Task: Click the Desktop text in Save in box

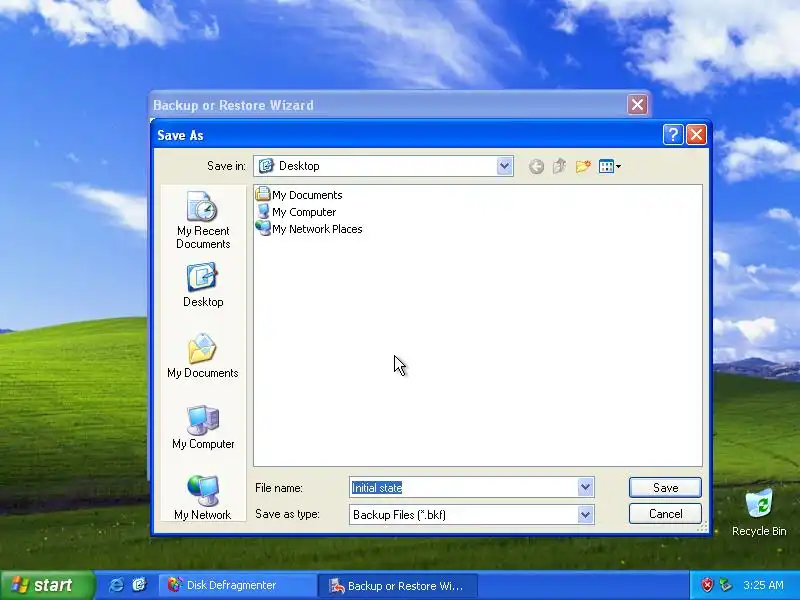Action: [299, 166]
